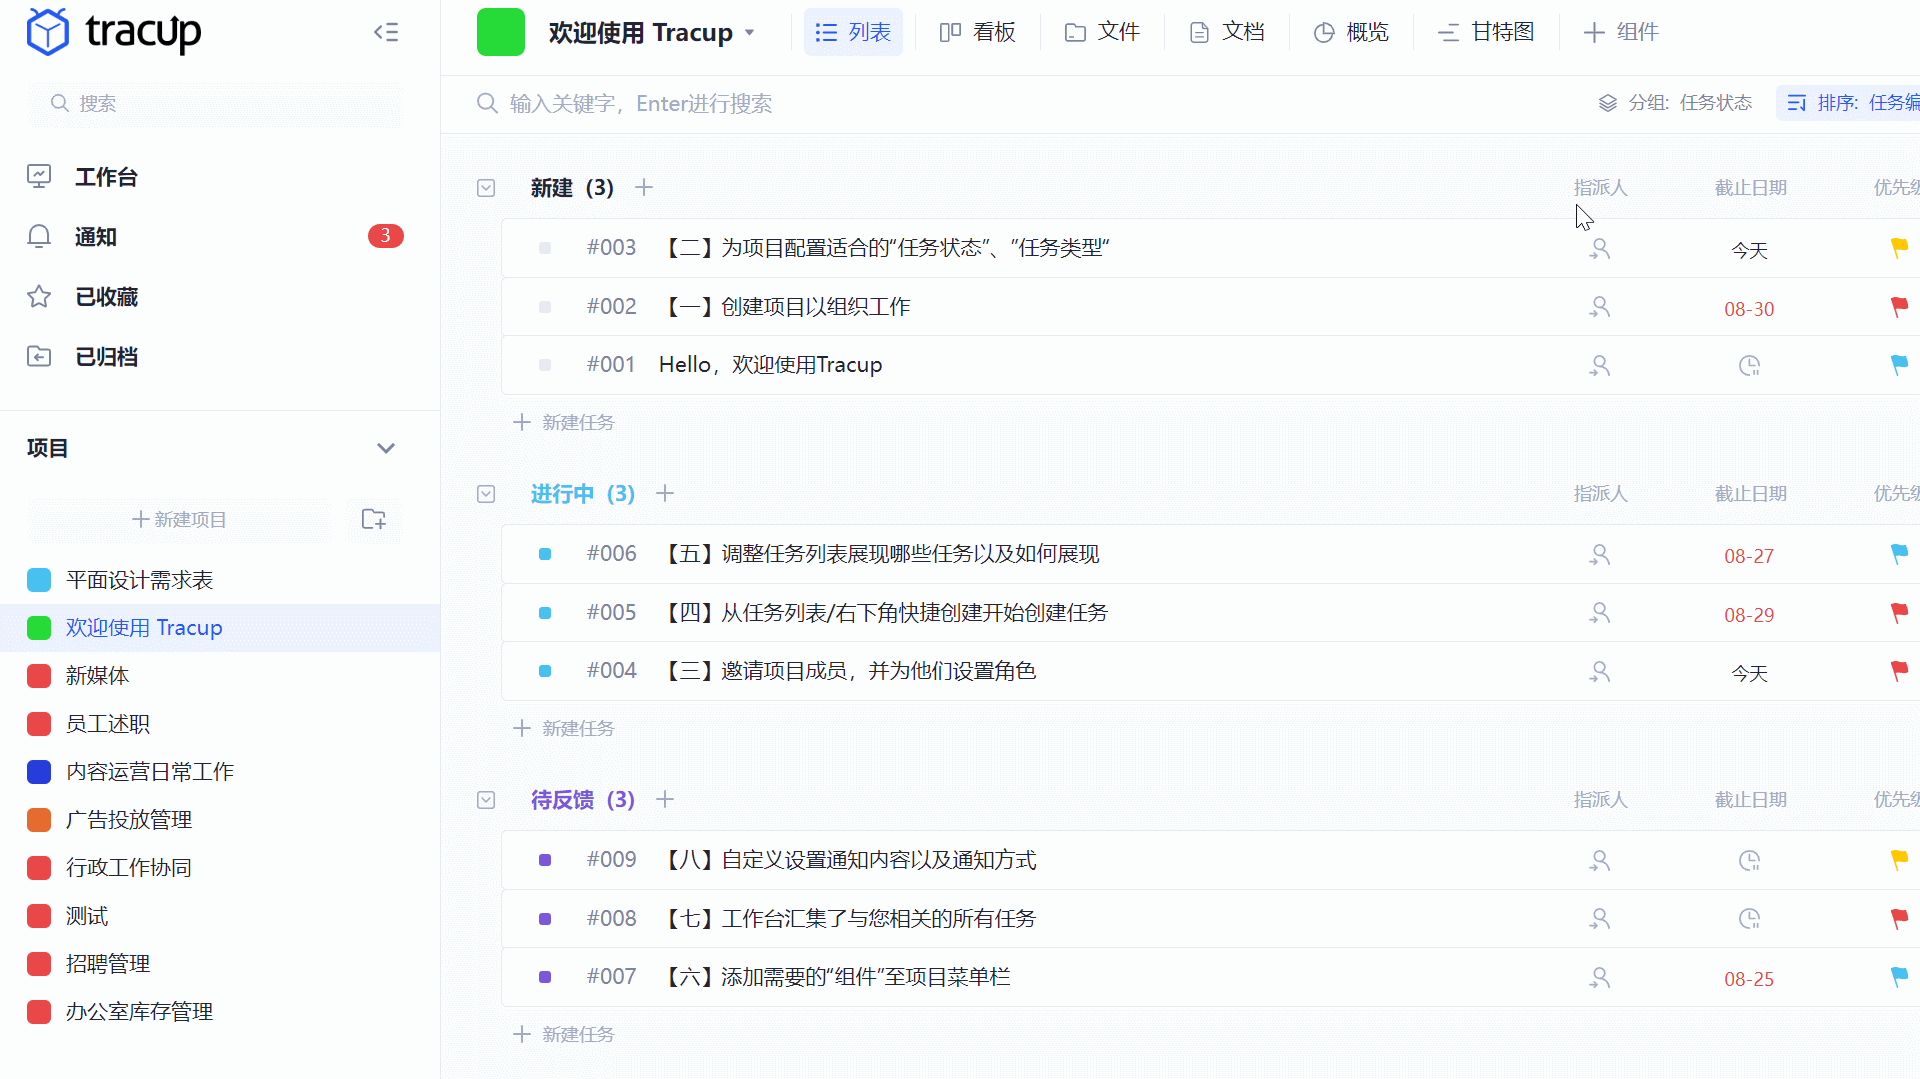Screen dimensions: 1920x1079
Task: Open the project switcher dropdown next to 欢迎使用 Tracup
Action: [x=751, y=32]
